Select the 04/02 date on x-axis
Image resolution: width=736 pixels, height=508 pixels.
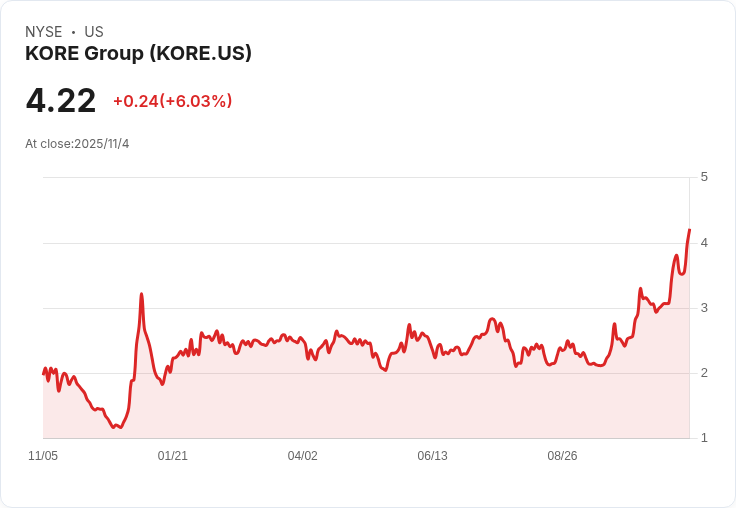(x=303, y=456)
